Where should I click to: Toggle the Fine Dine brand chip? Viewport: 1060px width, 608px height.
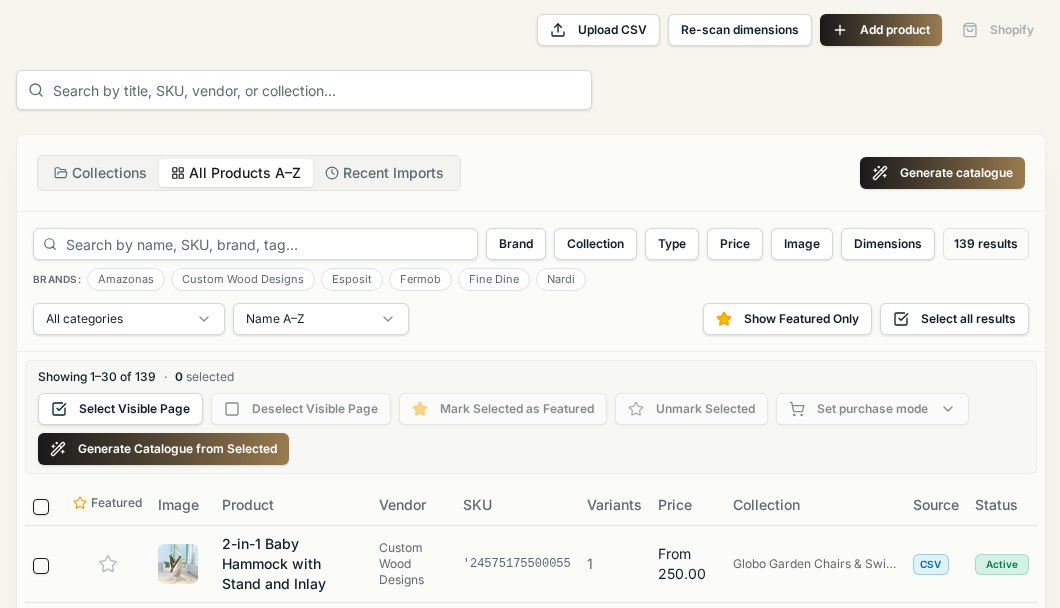494,279
